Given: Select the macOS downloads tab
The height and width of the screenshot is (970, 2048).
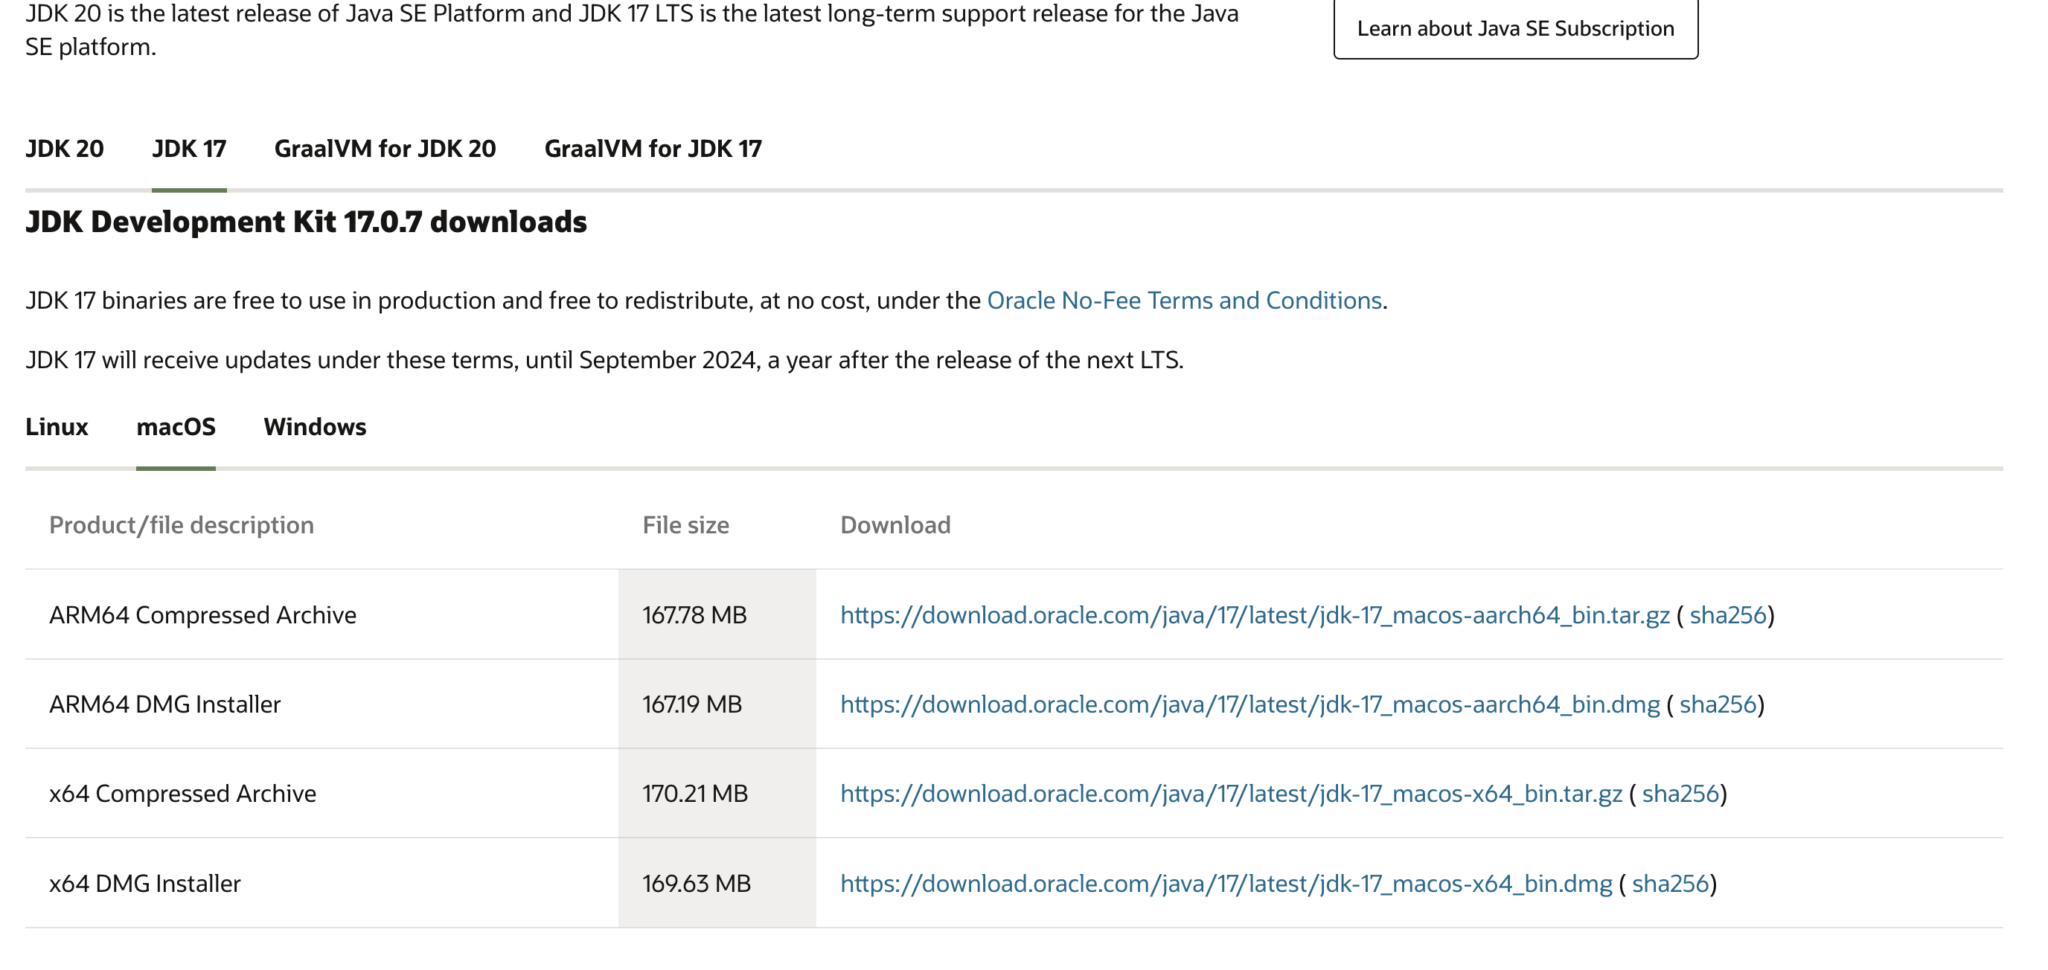Looking at the screenshot, I should [176, 427].
